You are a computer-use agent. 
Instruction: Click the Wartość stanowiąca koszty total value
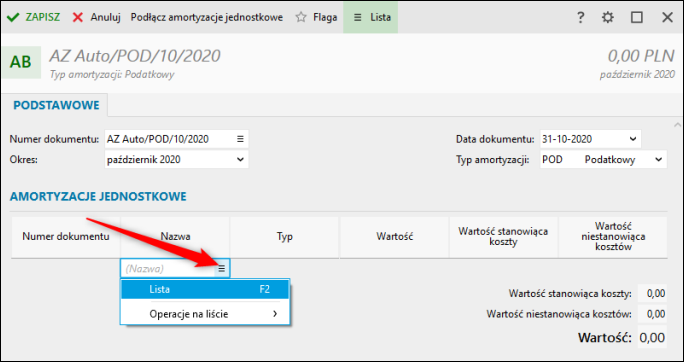(x=652, y=294)
